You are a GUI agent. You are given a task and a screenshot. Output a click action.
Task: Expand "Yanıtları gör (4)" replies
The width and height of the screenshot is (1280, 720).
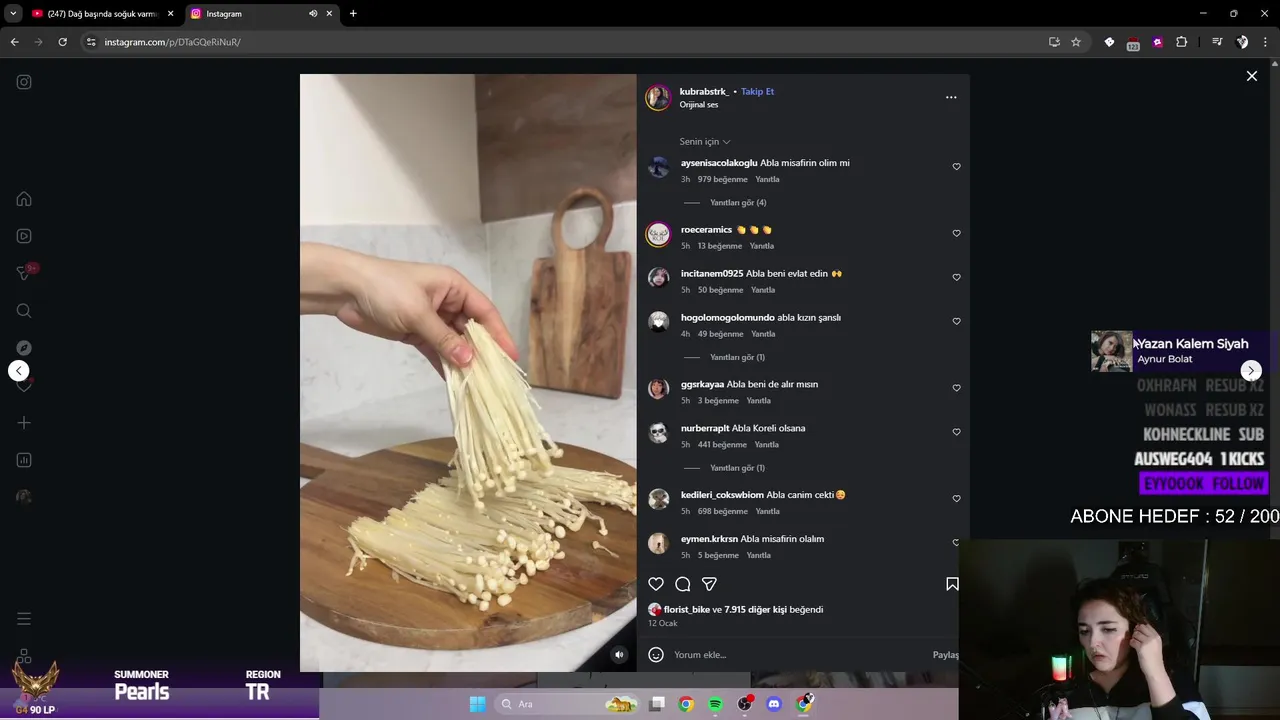pos(738,203)
